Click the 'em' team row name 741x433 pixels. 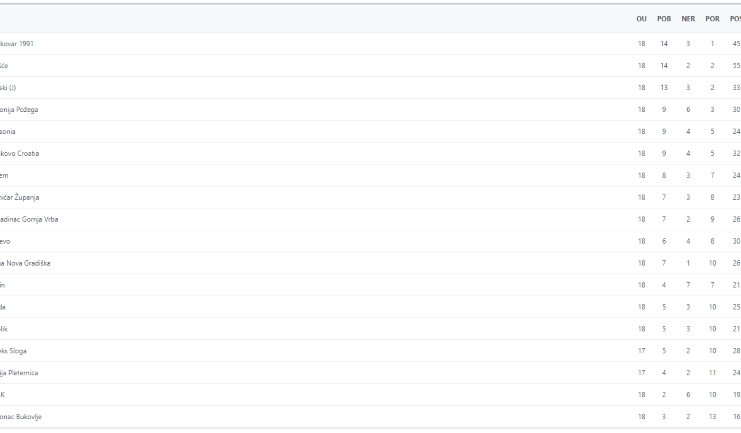click(4, 175)
